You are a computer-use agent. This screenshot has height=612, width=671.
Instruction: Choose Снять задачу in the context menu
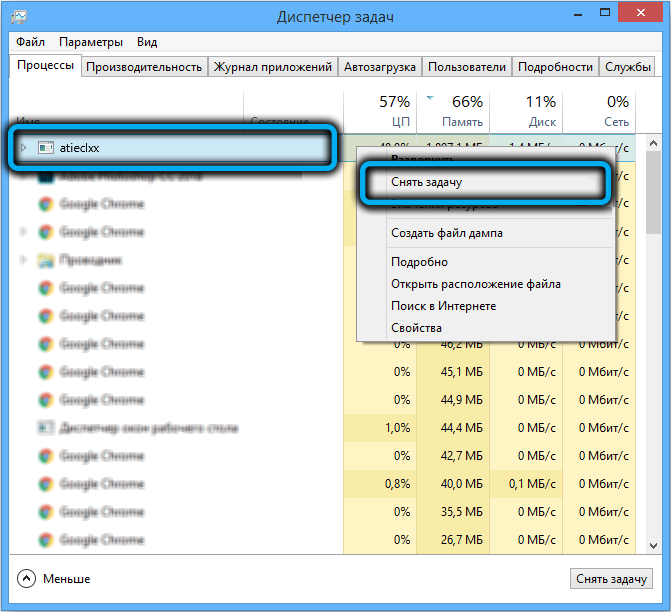pos(426,183)
